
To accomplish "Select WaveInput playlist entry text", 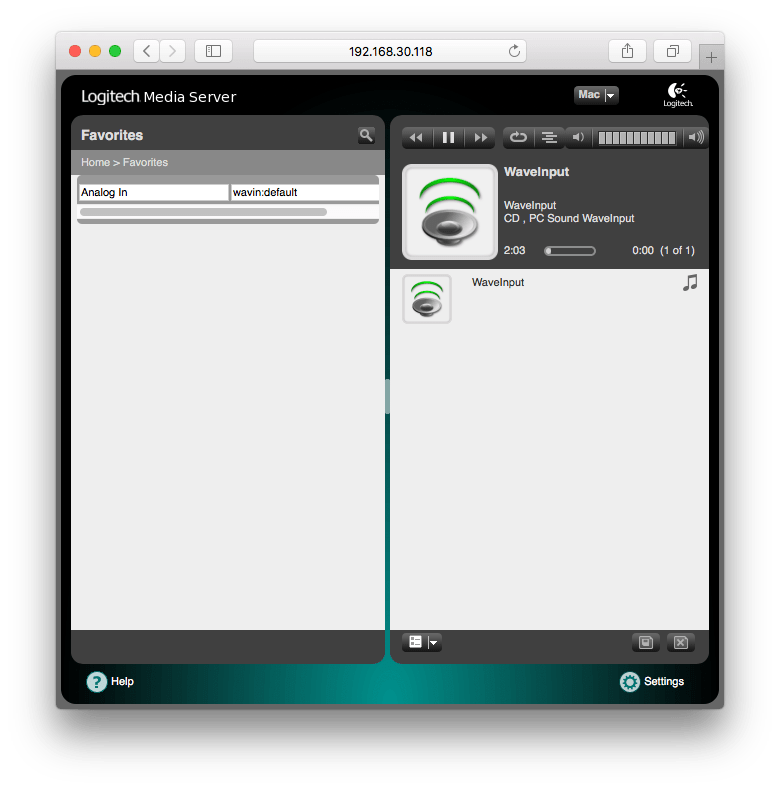I will pos(498,282).
